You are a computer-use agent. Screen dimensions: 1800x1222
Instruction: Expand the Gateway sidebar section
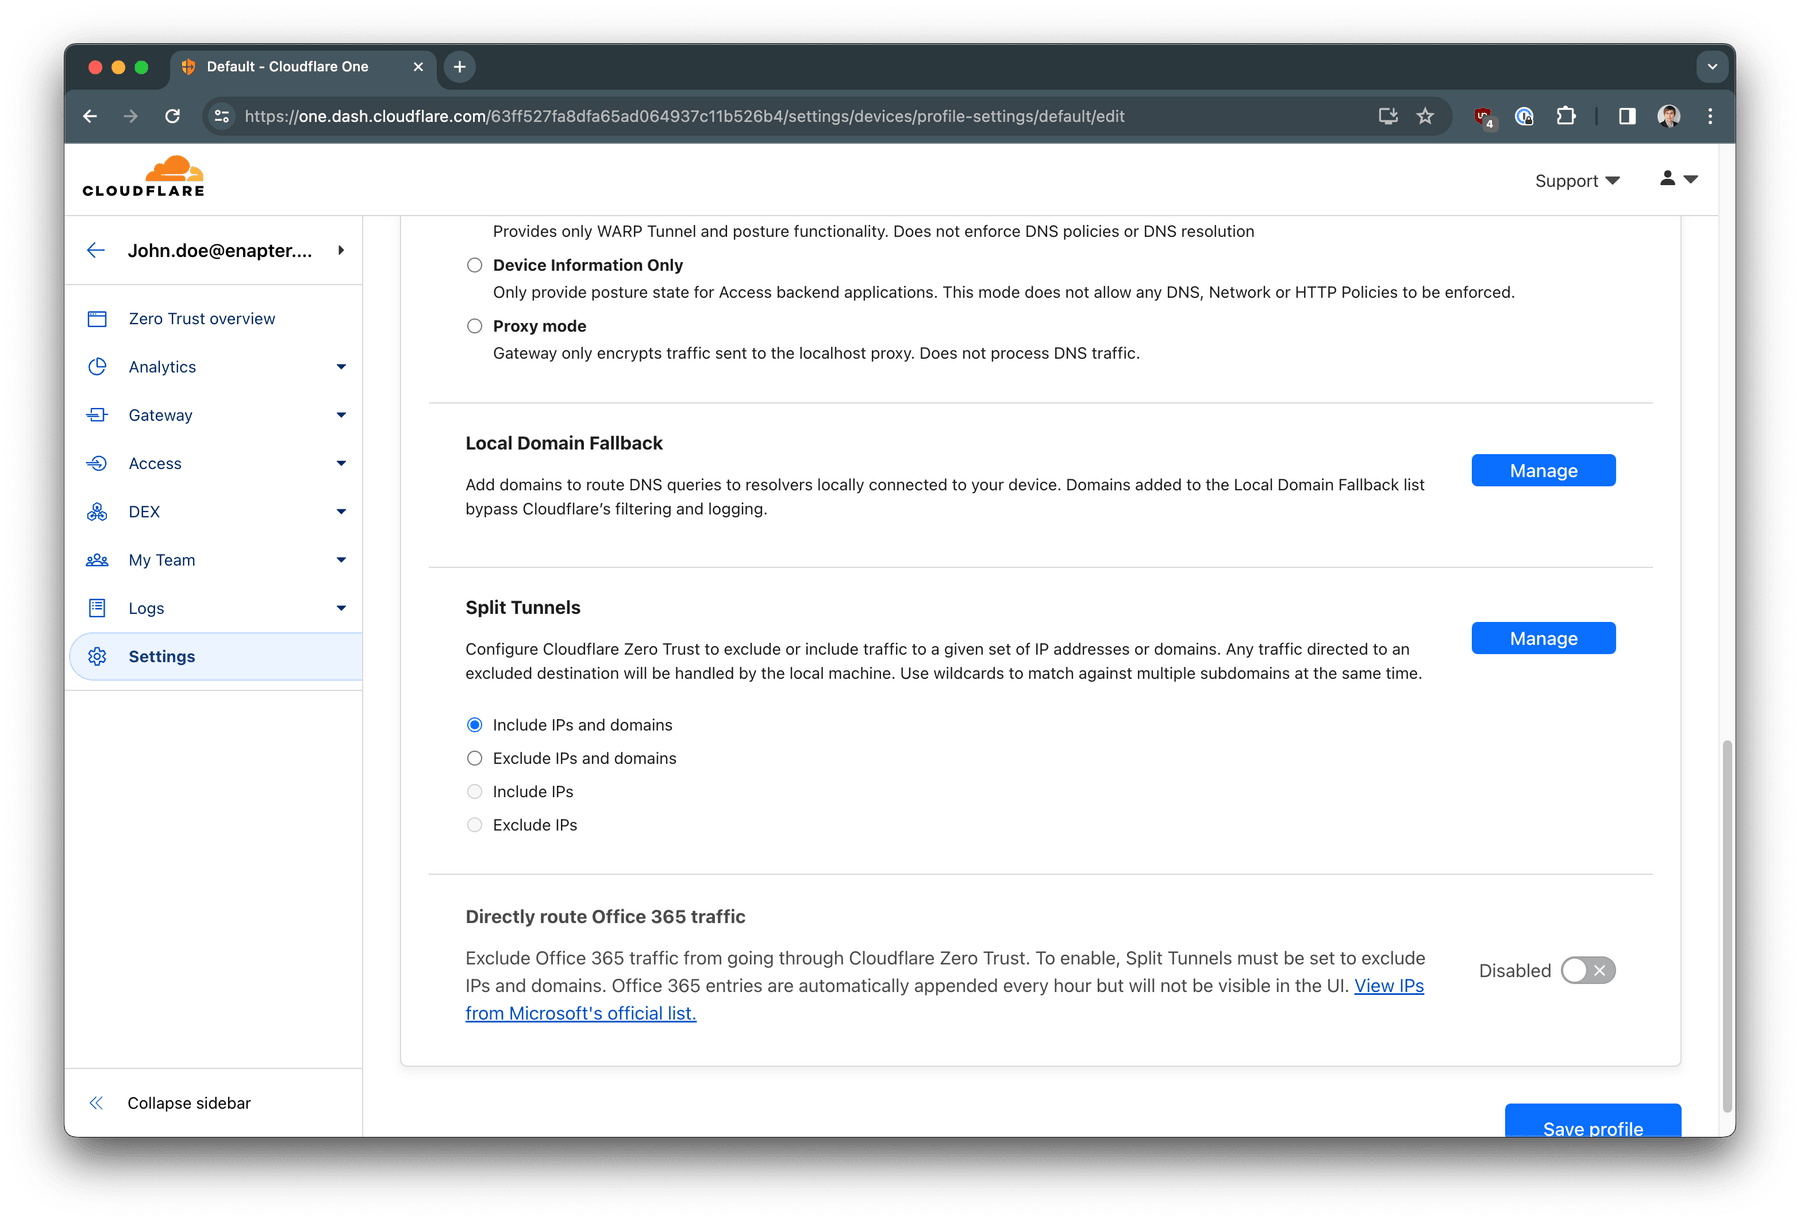click(x=342, y=414)
